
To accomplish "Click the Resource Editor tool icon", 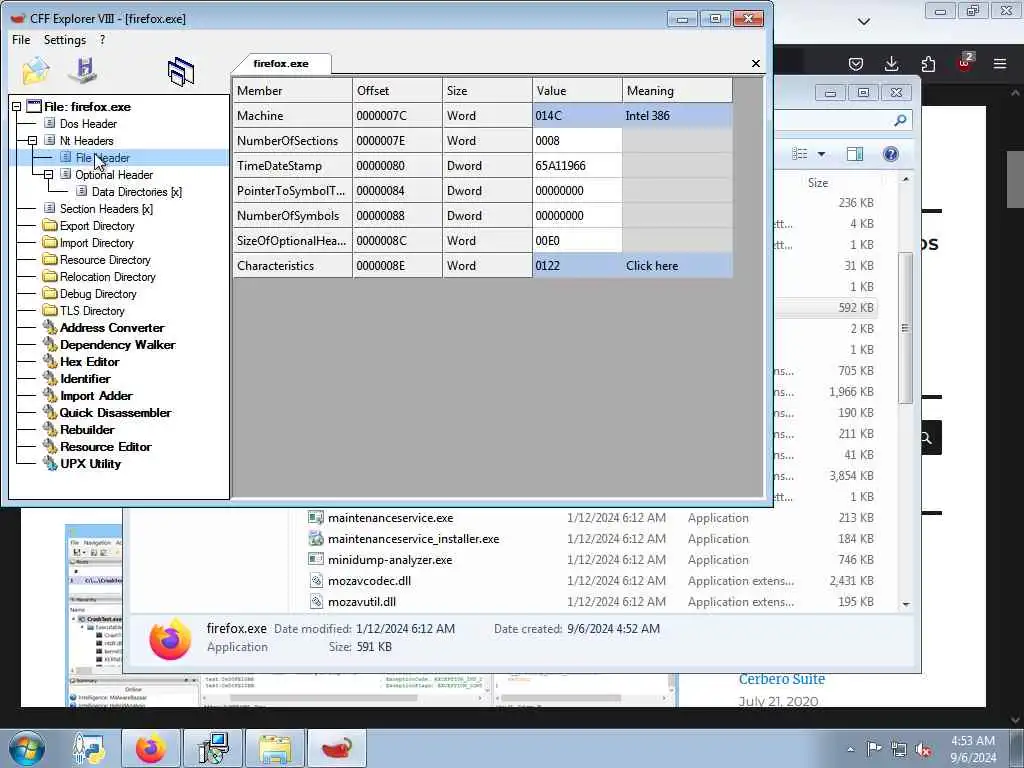I will pos(50,446).
